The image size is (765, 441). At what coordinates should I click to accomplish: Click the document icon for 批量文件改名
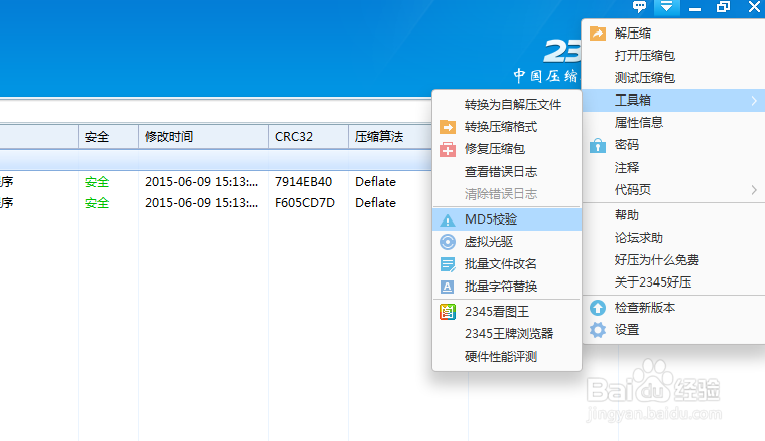coord(448,264)
